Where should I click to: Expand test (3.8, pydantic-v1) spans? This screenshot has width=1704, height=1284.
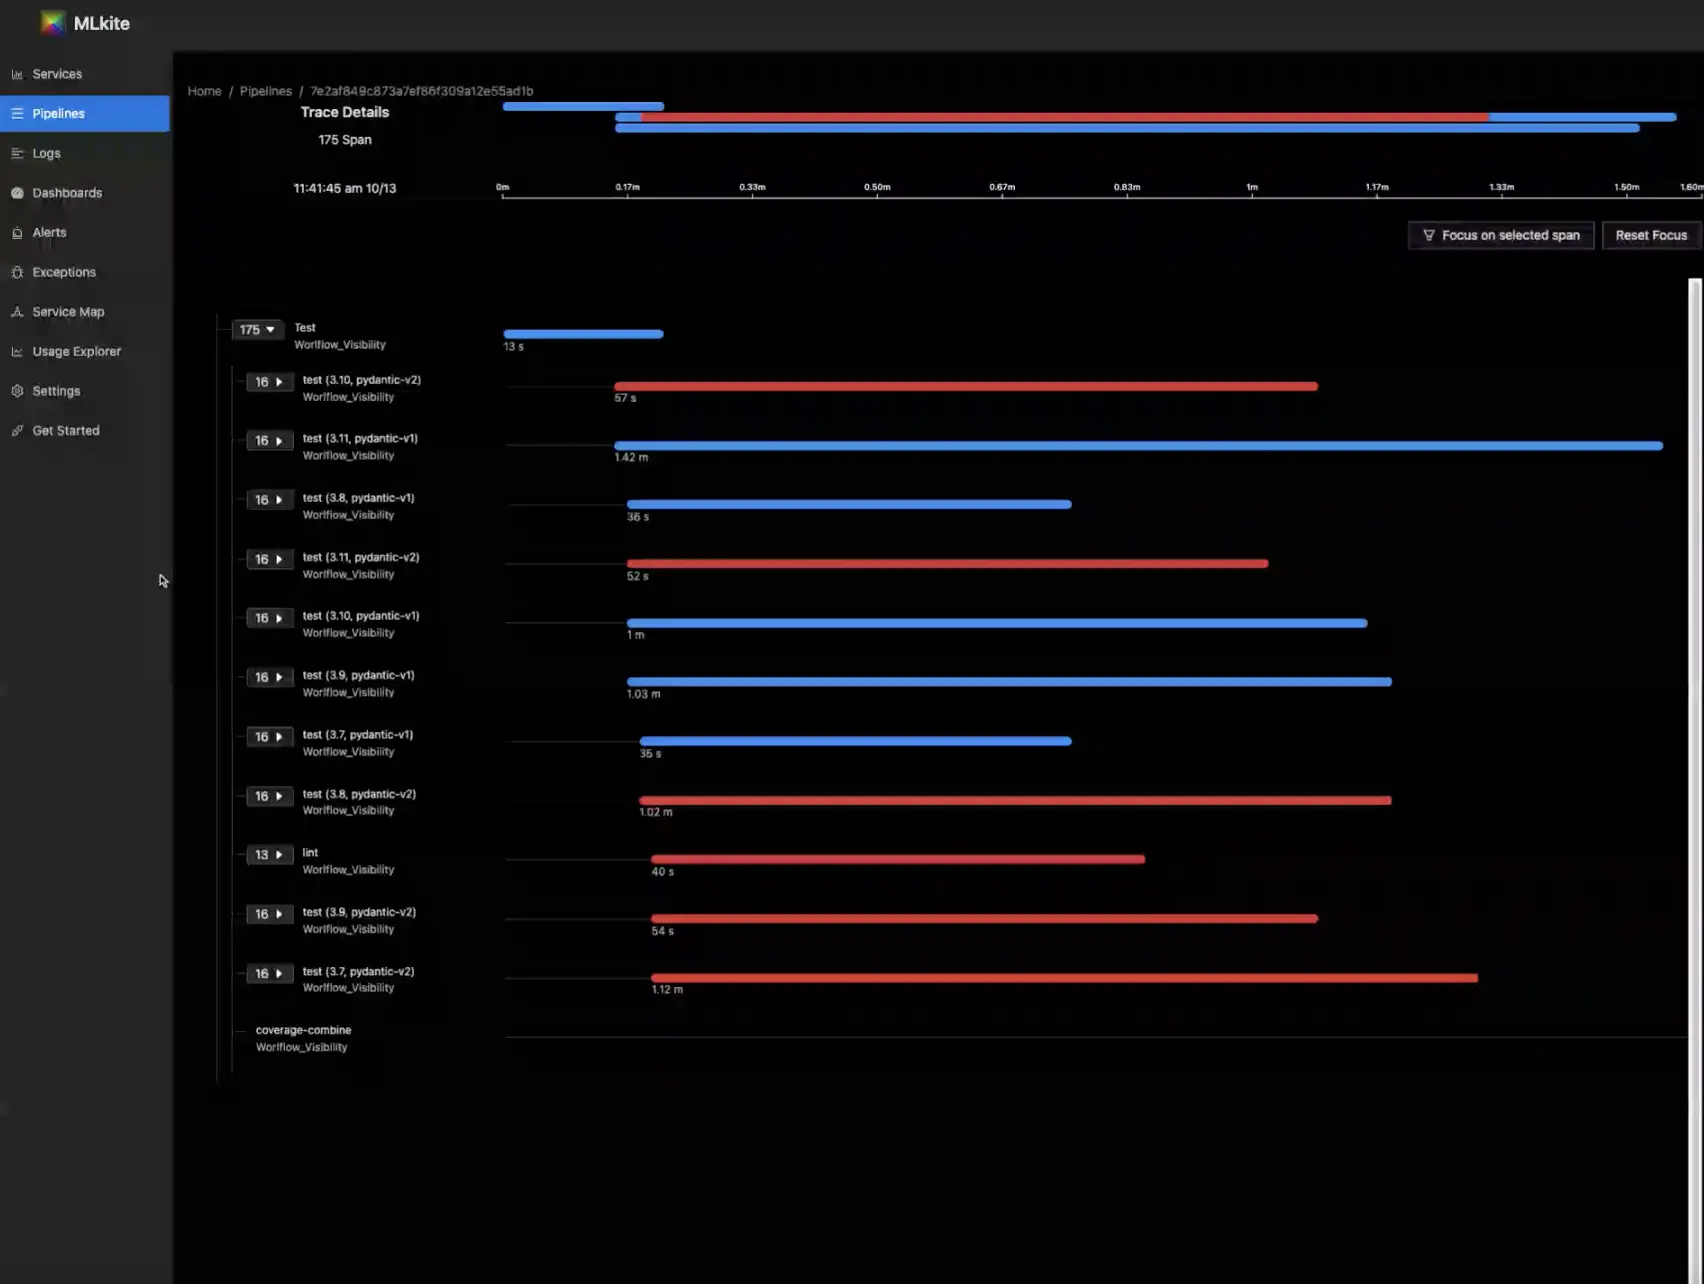pos(269,500)
